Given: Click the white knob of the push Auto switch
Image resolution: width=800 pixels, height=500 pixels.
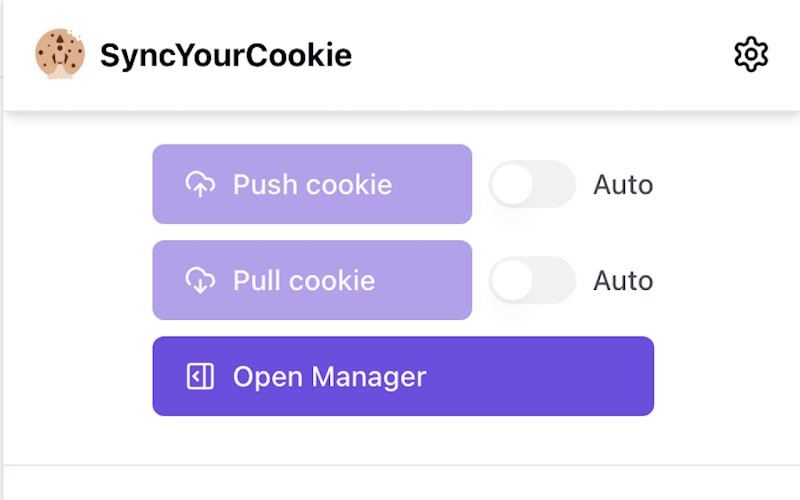Looking at the screenshot, I should [512, 185].
